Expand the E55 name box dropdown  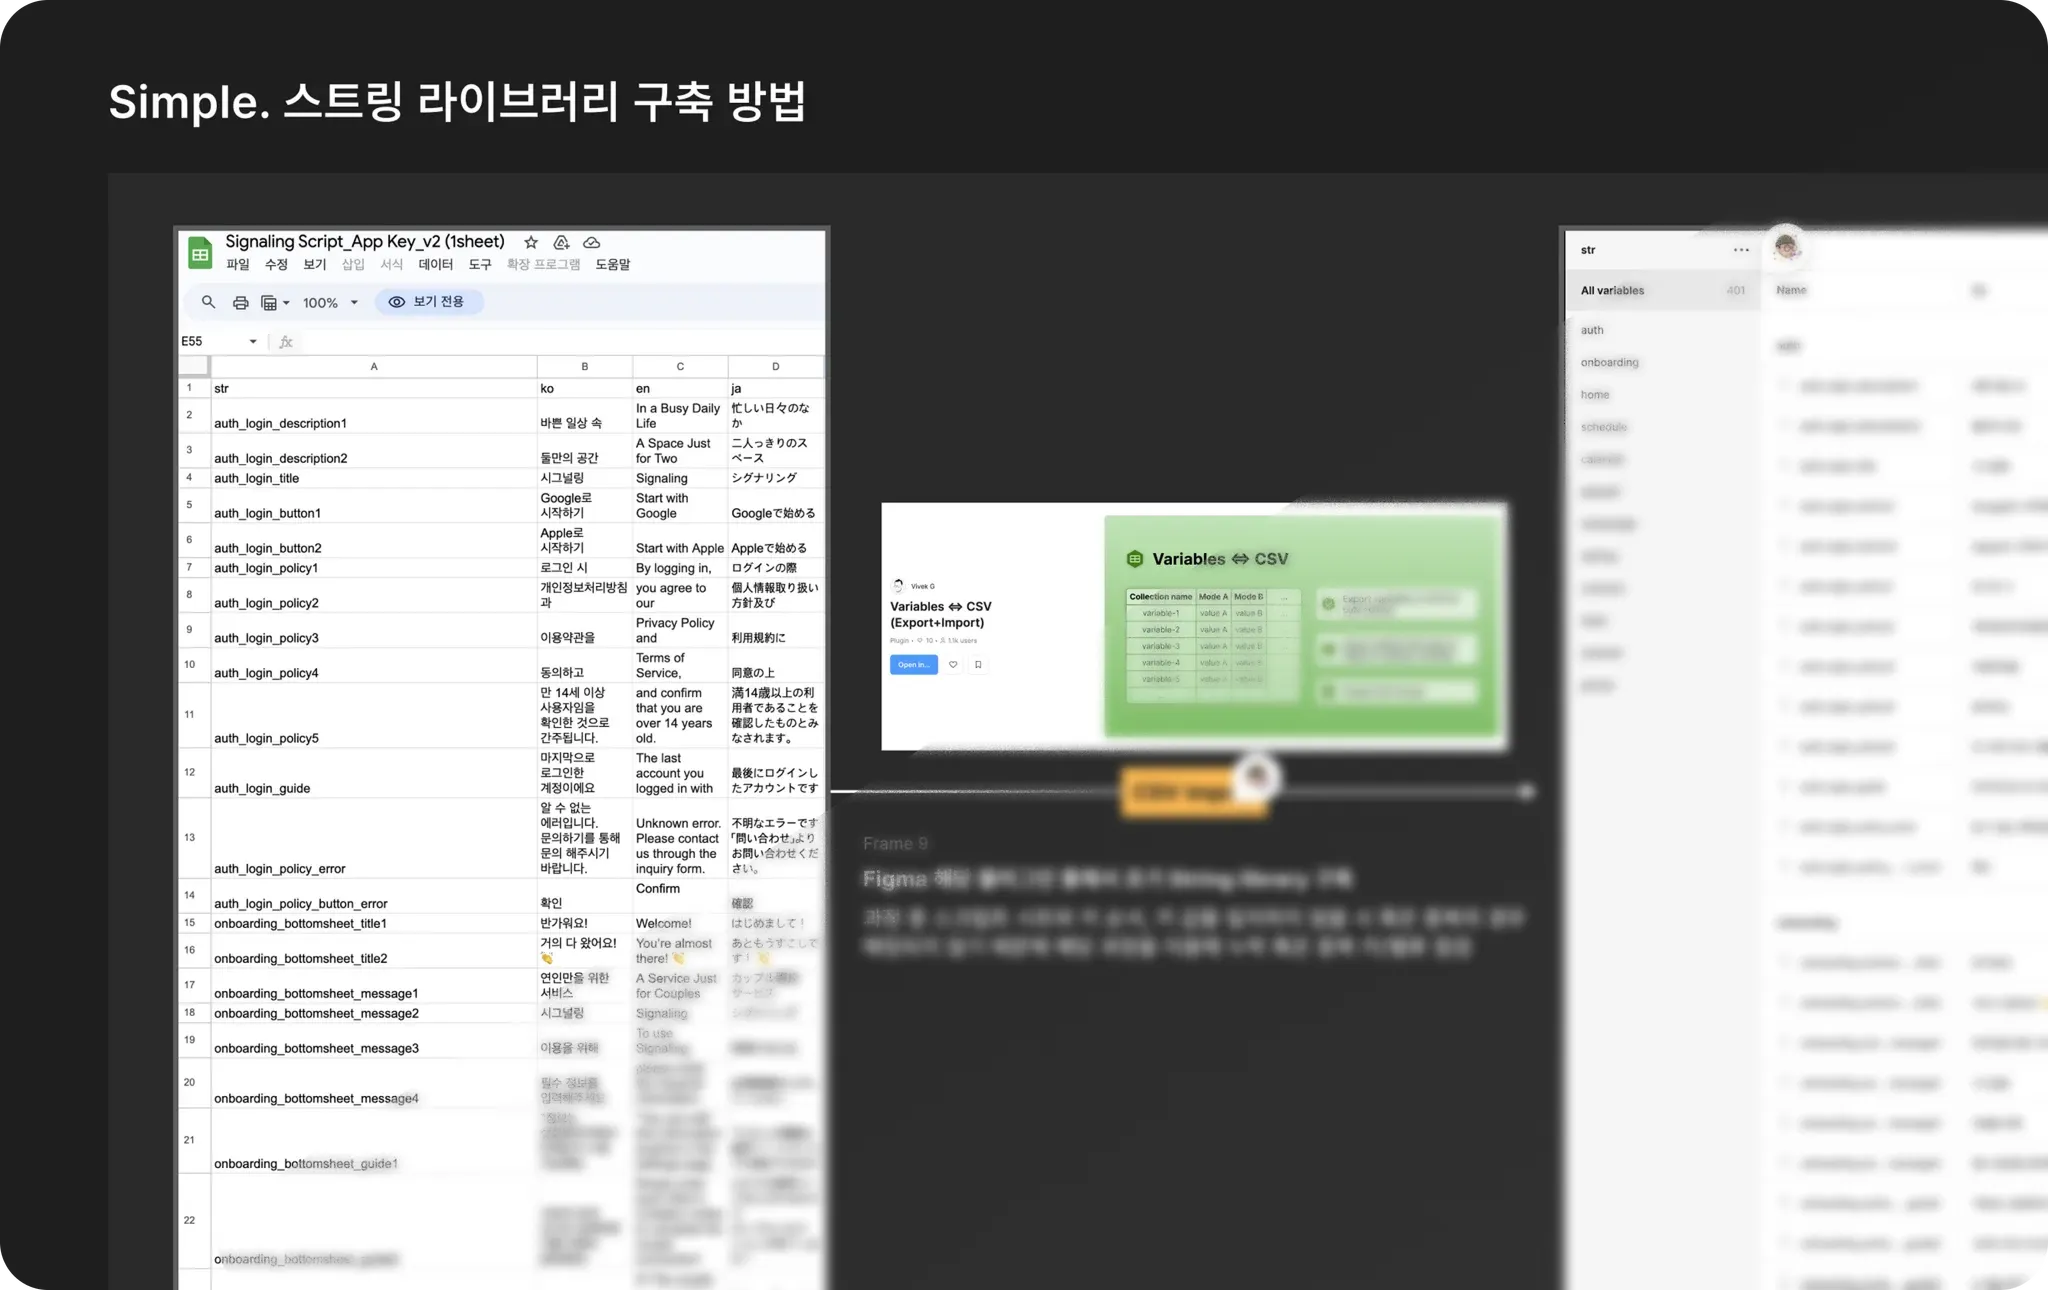pos(253,342)
